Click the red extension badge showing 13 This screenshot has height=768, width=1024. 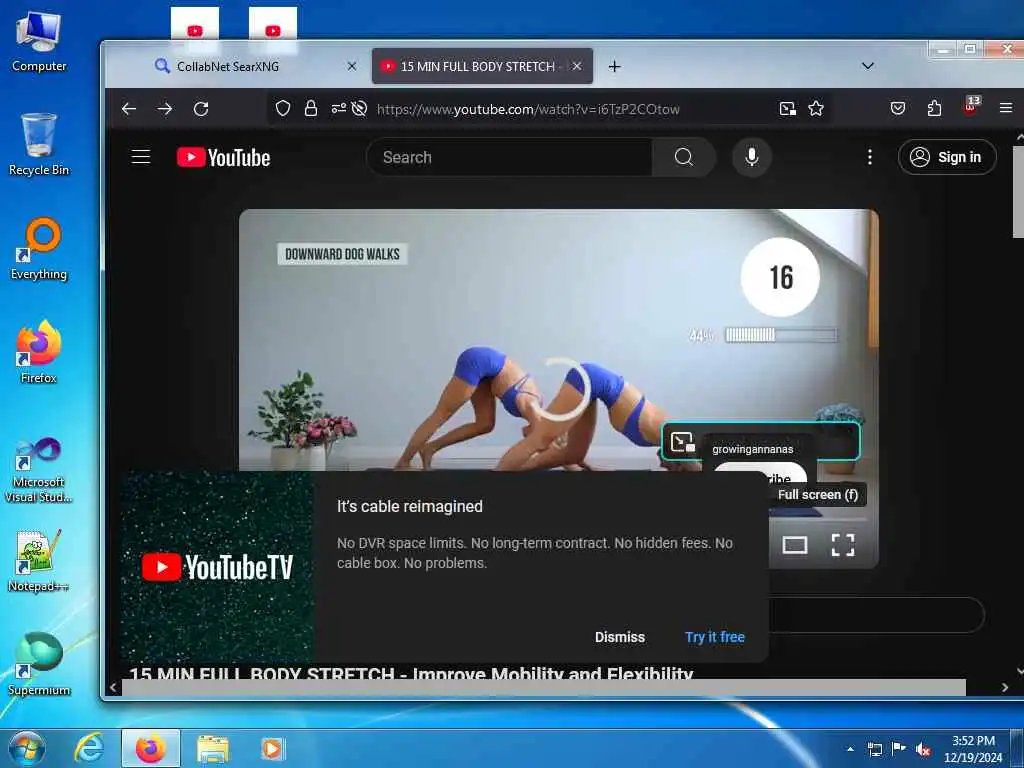(x=970, y=106)
